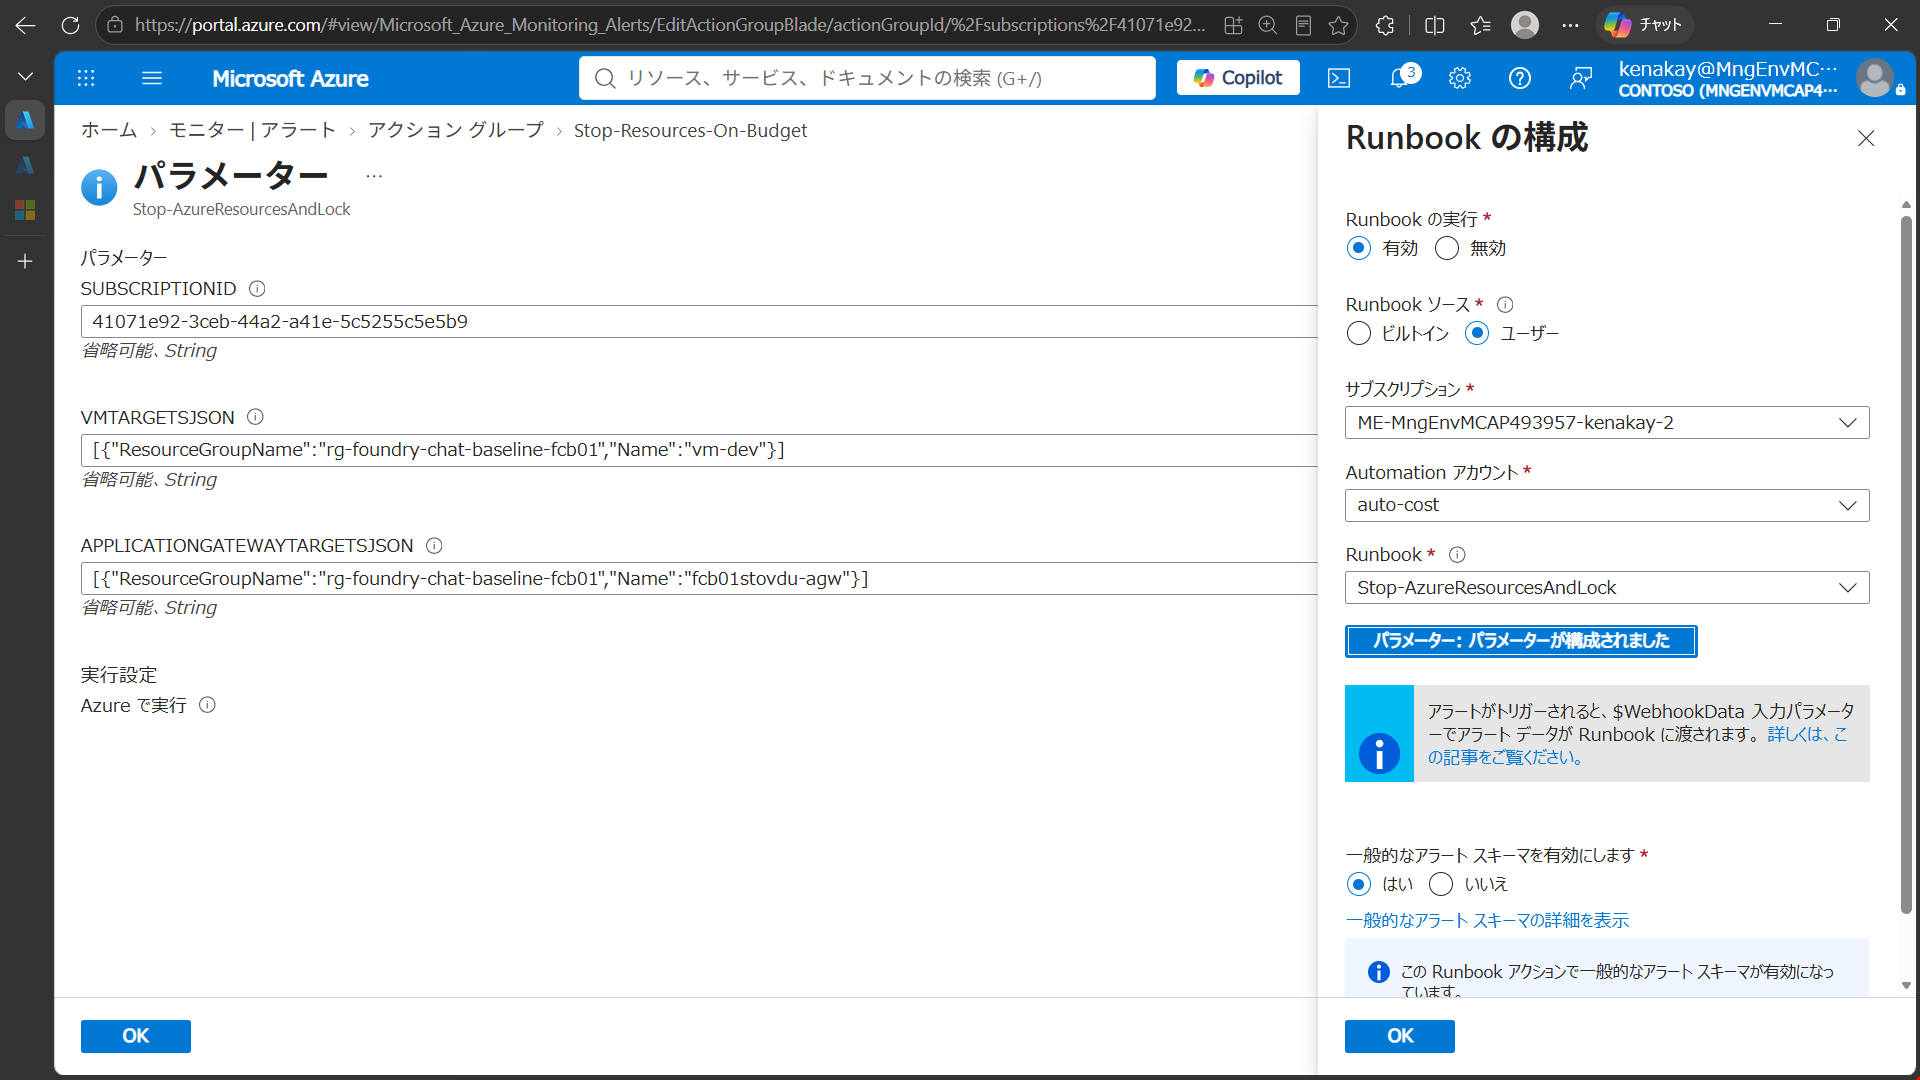Open Azure help and support icon
Screen dimensions: 1920x1080
[x=1520, y=78]
